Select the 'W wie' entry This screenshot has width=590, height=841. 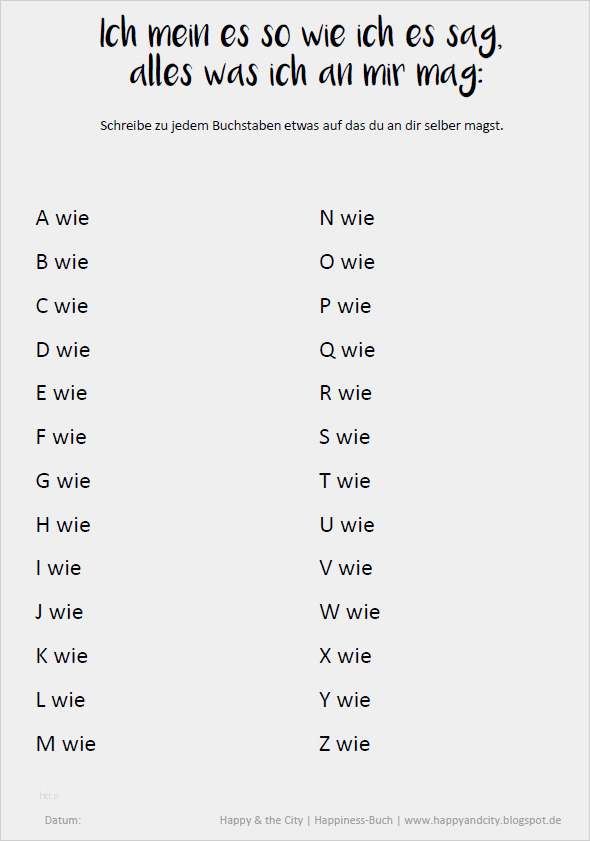coord(350,612)
